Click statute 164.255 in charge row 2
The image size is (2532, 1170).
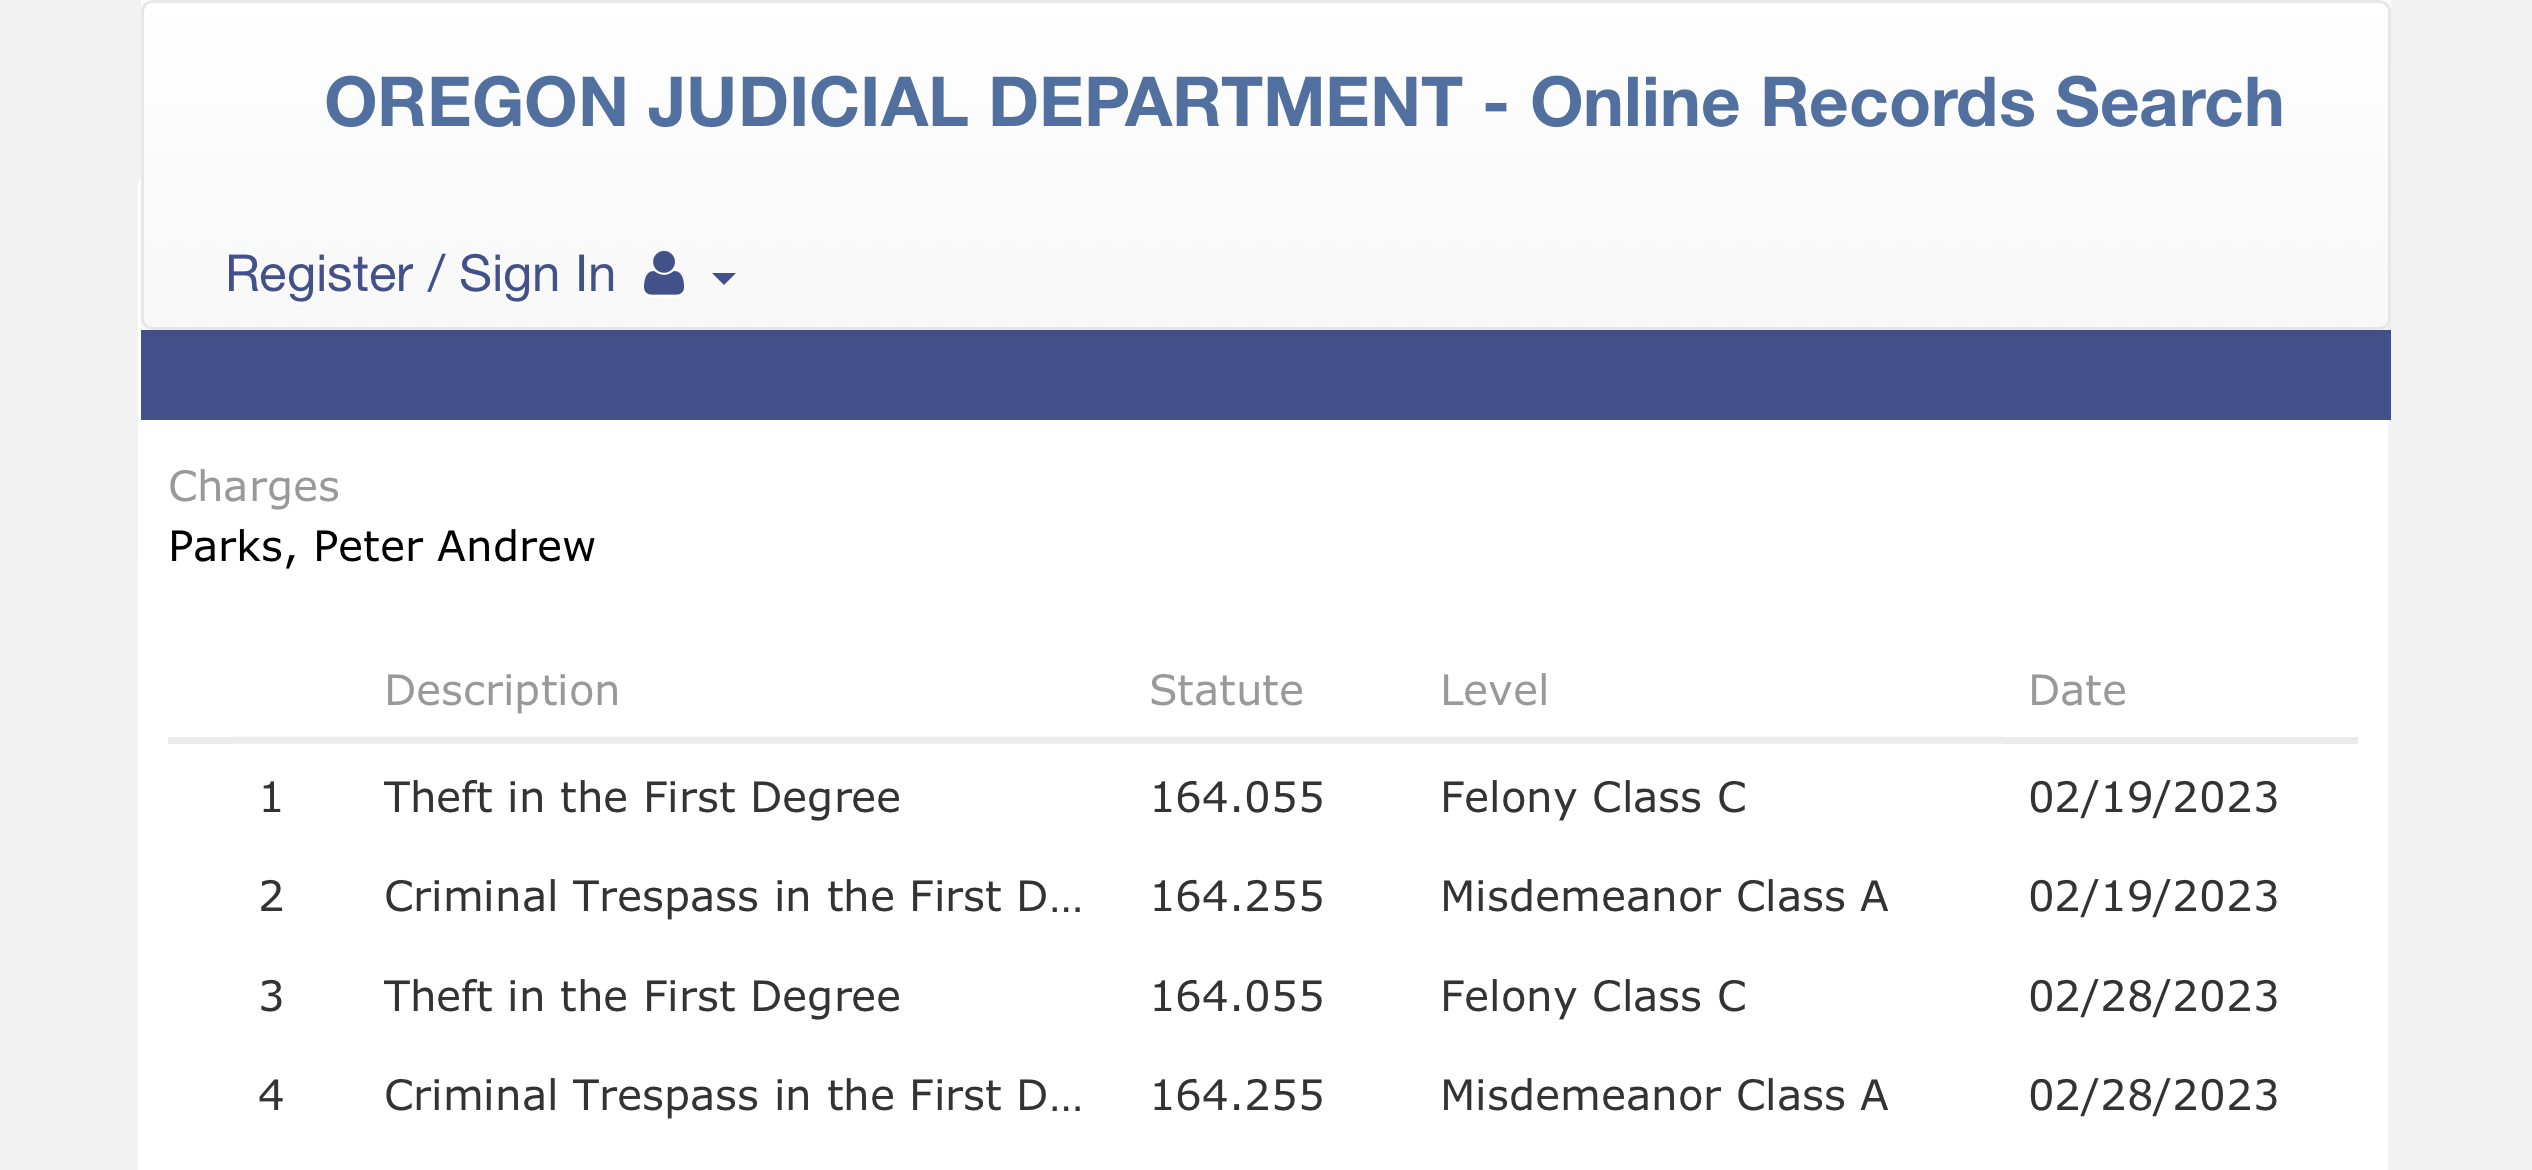pyautogui.click(x=1237, y=897)
